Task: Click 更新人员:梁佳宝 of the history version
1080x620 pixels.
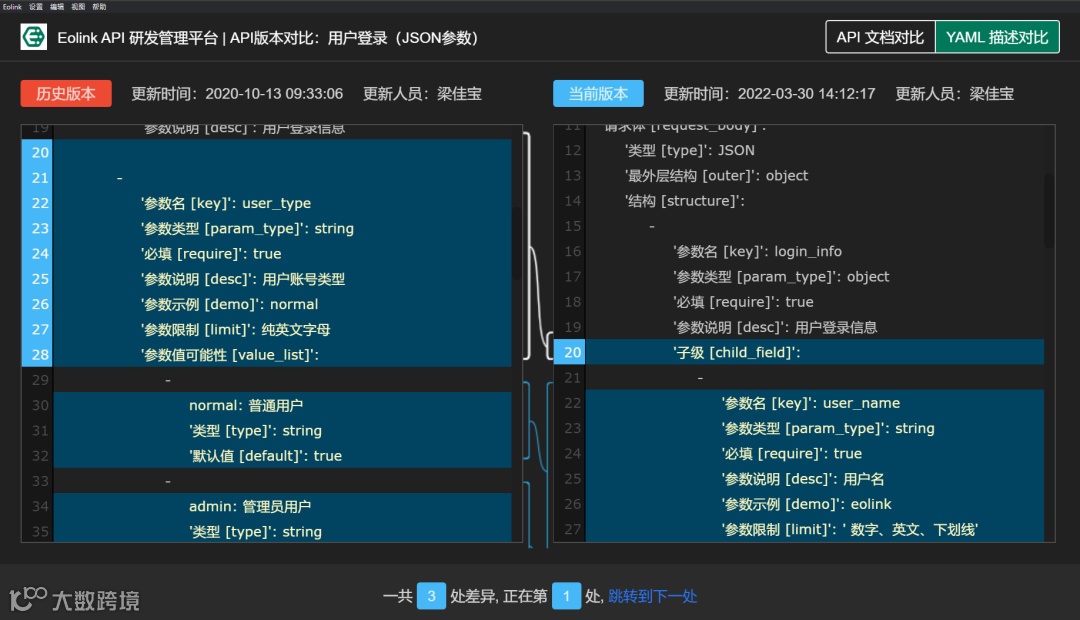Action: point(422,94)
